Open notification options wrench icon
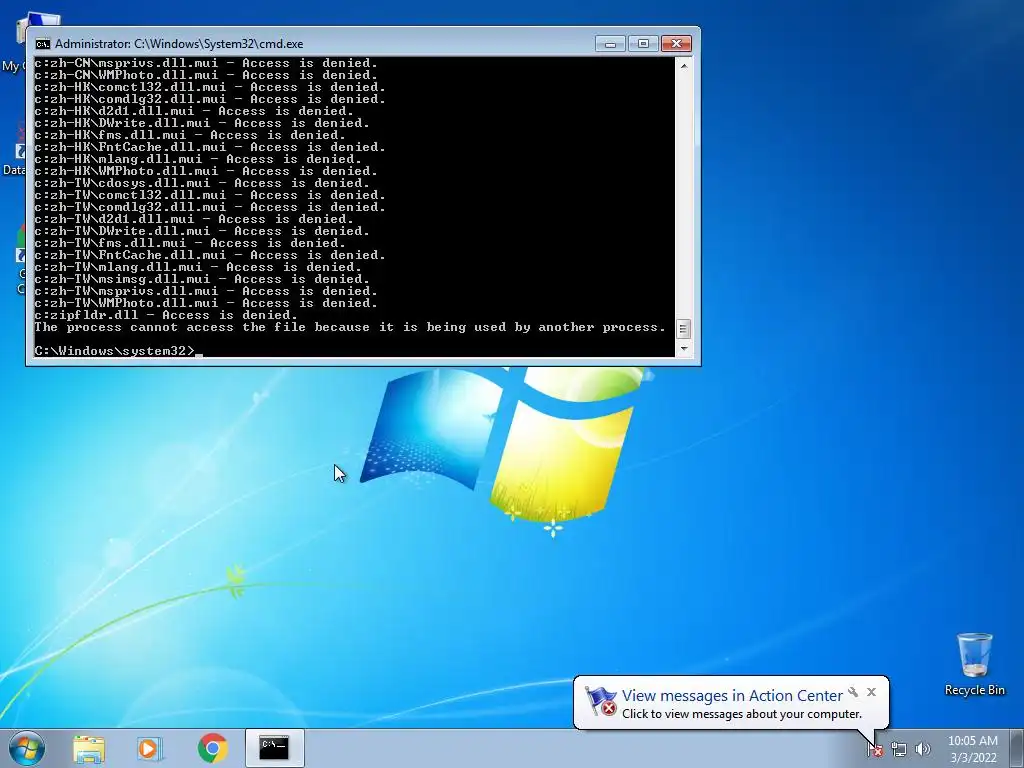The height and width of the screenshot is (768, 1024). pos(853,692)
